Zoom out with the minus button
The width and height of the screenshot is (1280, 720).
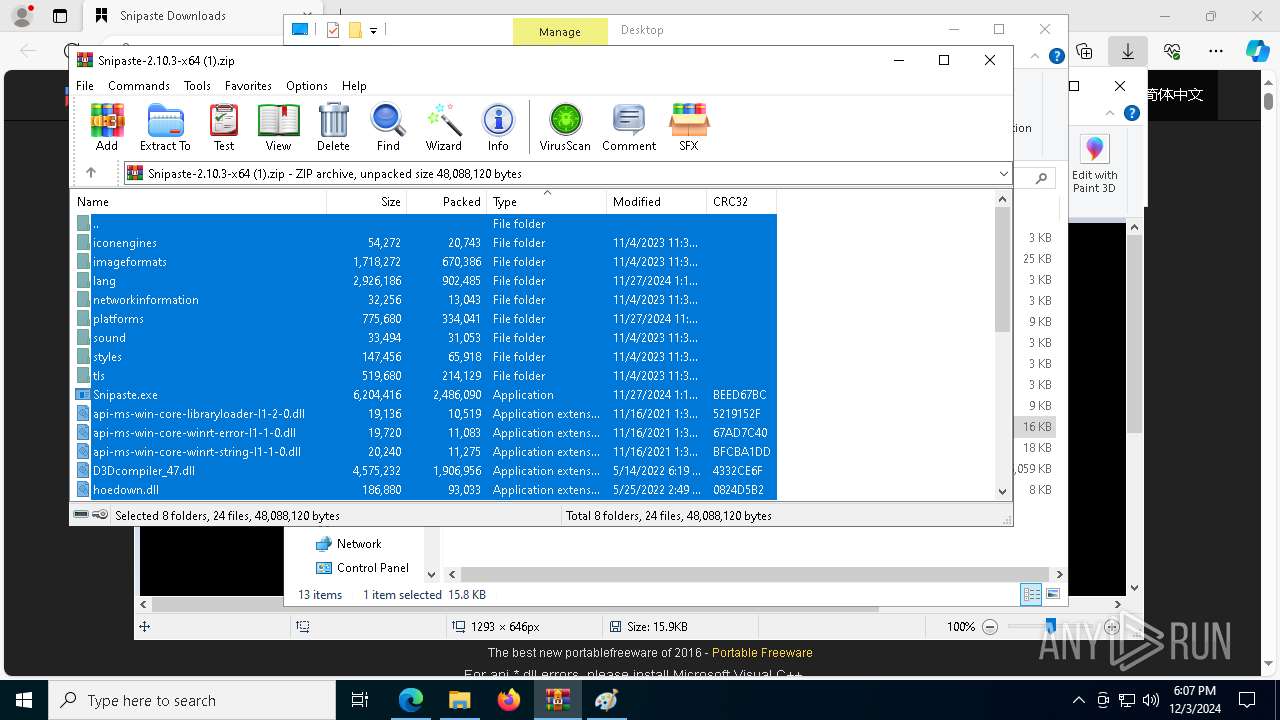click(990, 627)
